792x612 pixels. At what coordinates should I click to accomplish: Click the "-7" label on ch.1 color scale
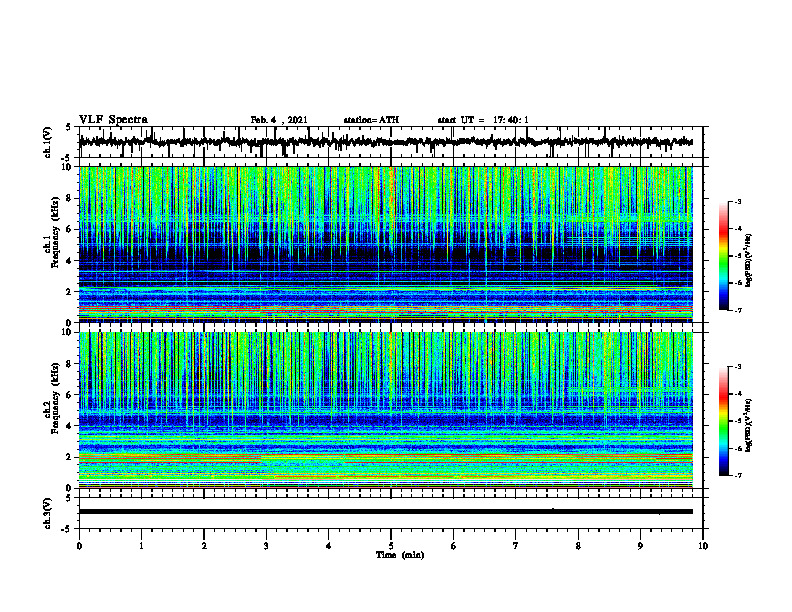pos(737,311)
